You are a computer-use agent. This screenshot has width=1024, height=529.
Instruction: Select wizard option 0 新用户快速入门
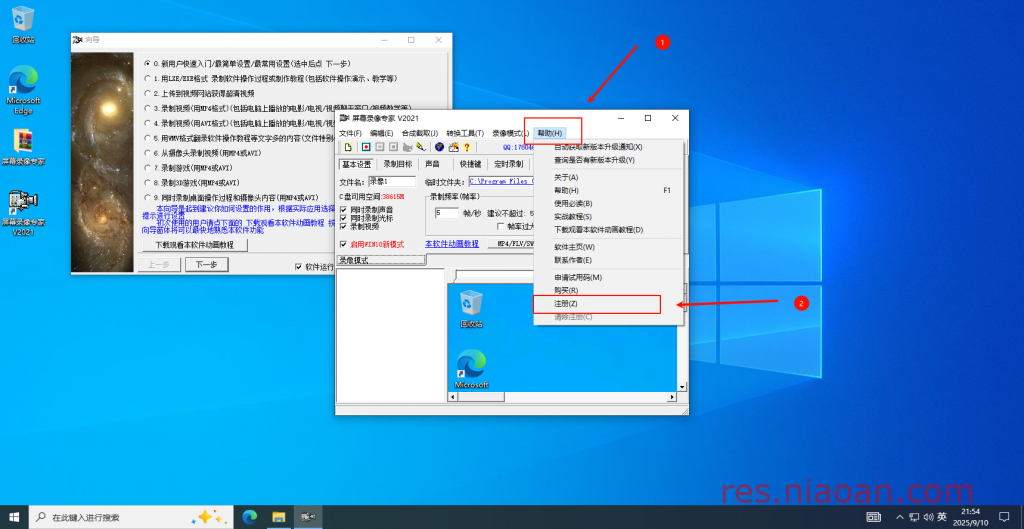click(248, 63)
